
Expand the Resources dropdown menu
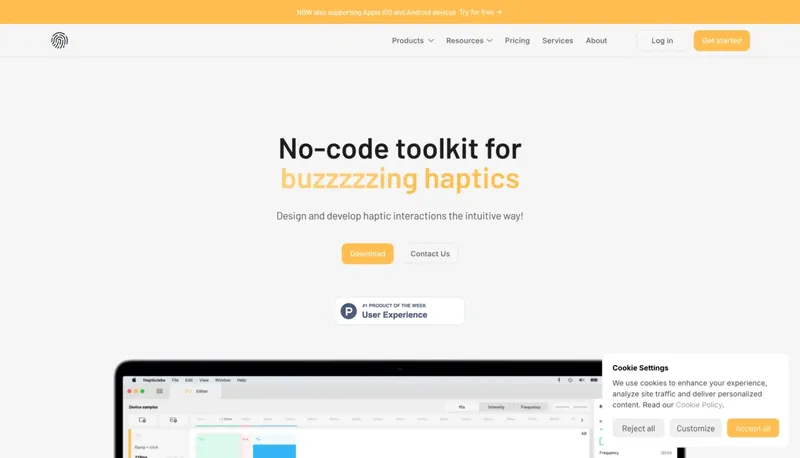coord(469,40)
